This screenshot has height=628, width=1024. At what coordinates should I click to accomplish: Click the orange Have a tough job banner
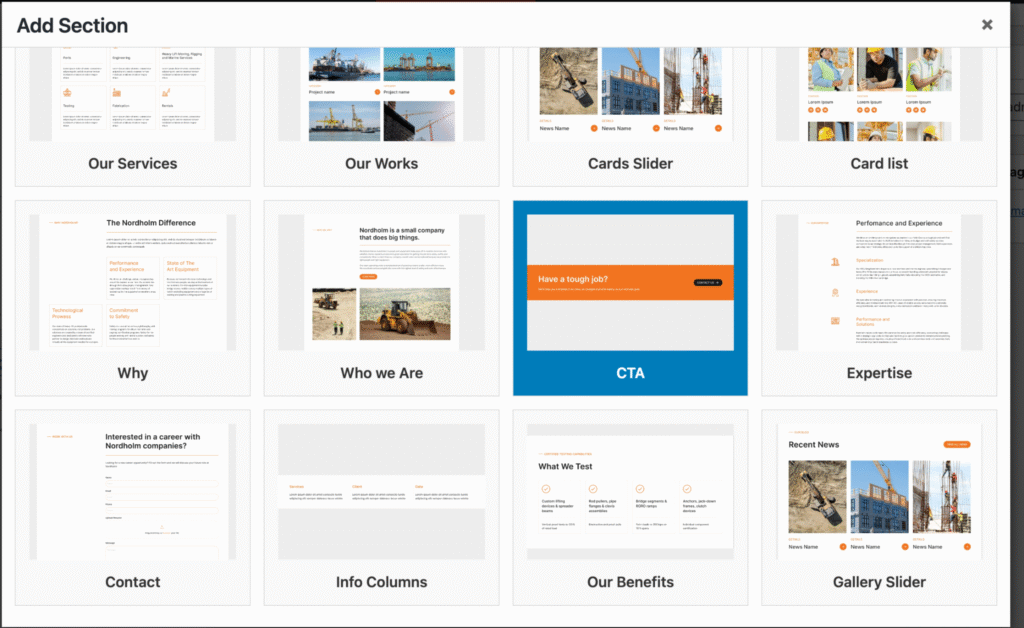pyautogui.click(x=630, y=282)
